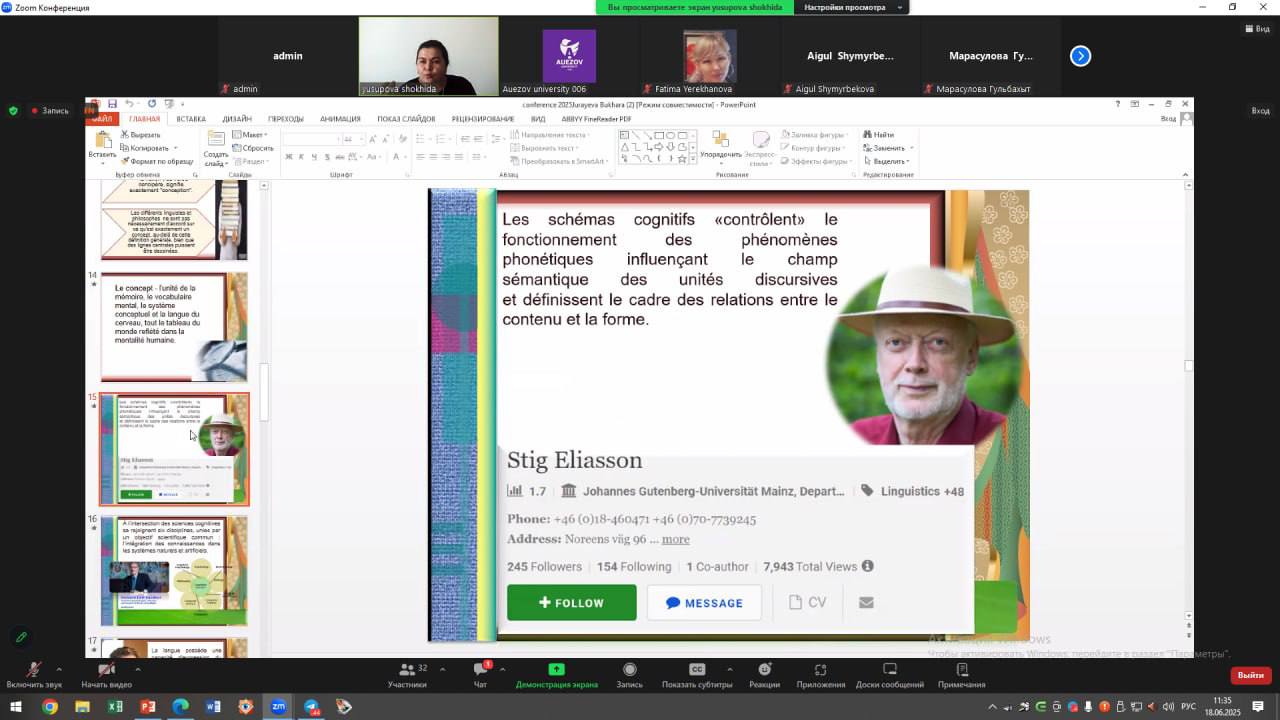Viewport: 1280px width, 720px height.
Task: Open Упорядочить arrange menu
Action: pyautogui.click(x=720, y=147)
